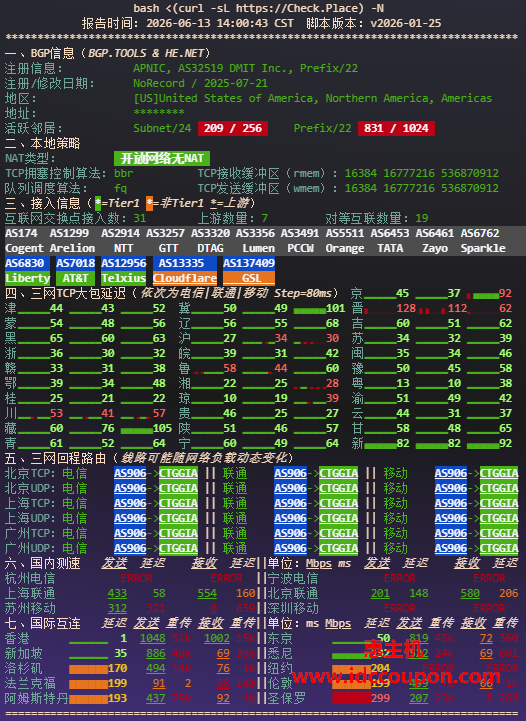
Task: Click the blue AS6830 badge
Action: tap(27, 263)
